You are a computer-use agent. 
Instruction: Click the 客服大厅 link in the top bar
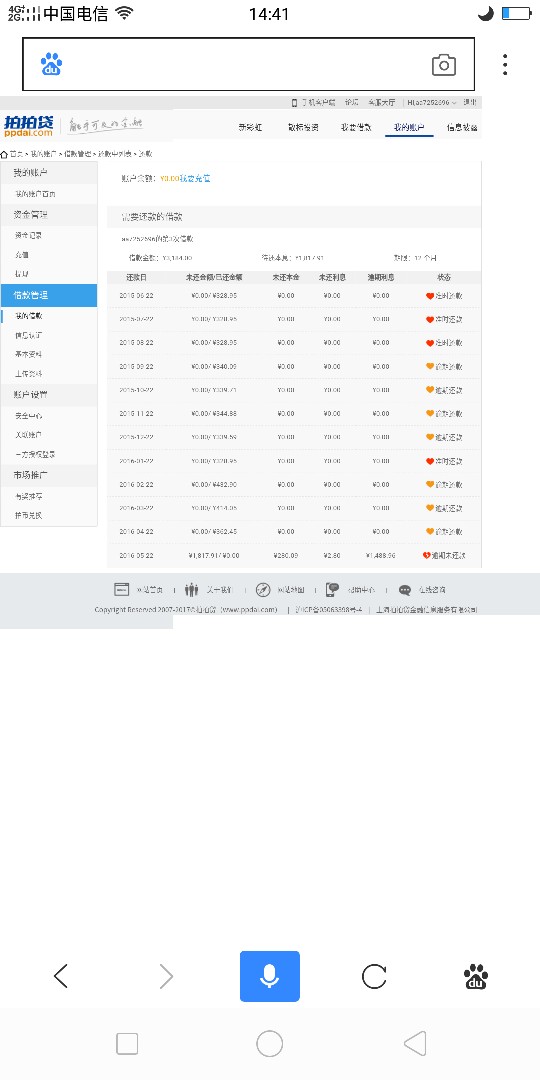[x=381, y=102]
